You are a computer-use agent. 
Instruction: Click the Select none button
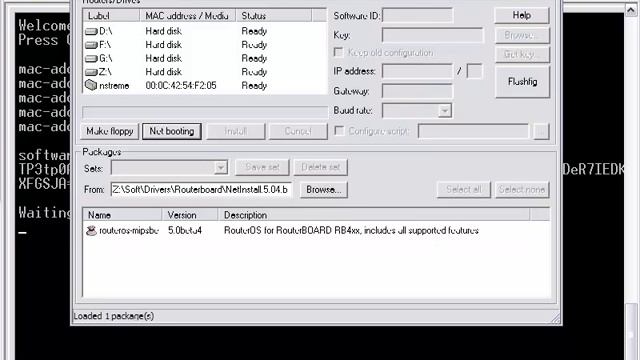point(522,190)
